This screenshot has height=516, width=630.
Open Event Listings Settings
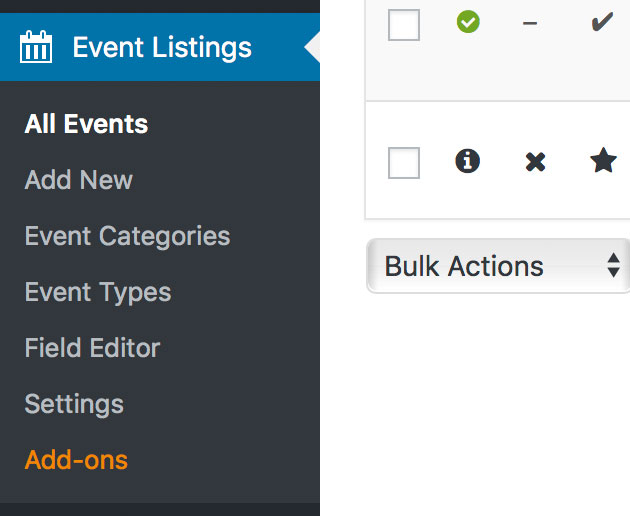pos(74,404)
